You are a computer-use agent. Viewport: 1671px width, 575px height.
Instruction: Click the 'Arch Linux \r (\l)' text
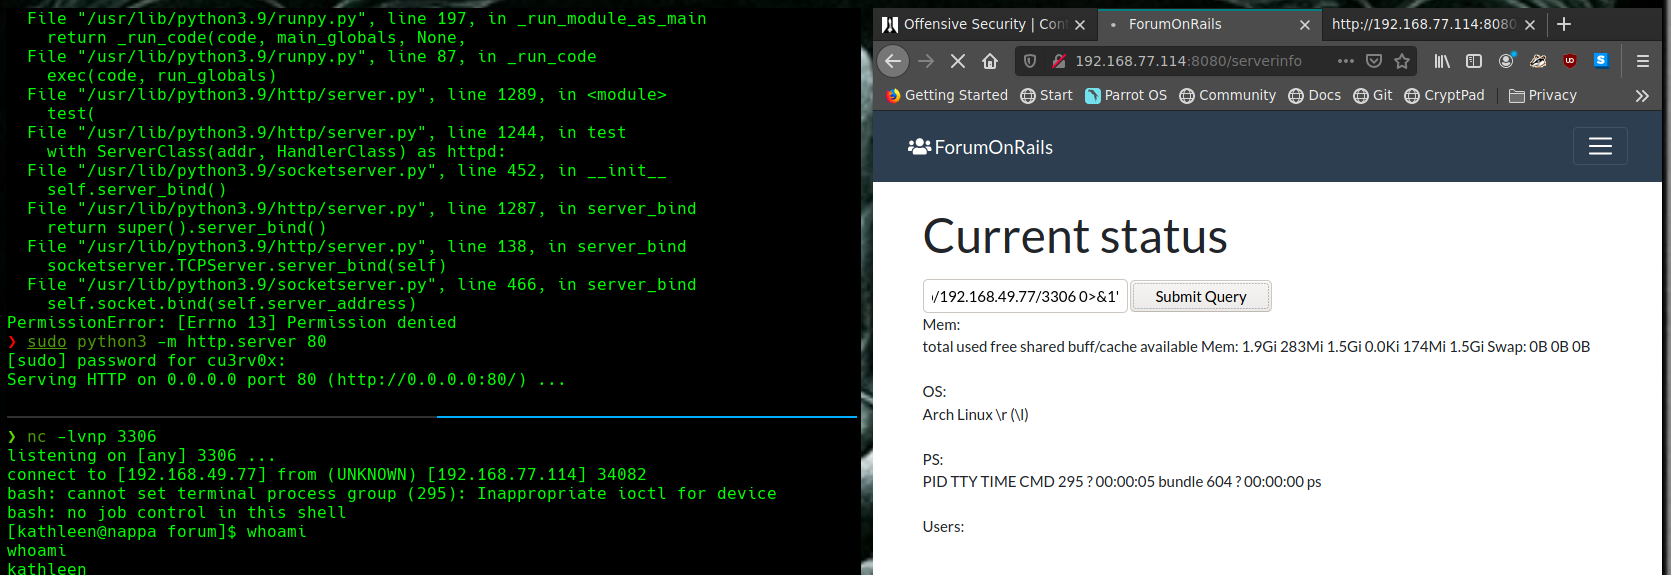tap(975, 415)
